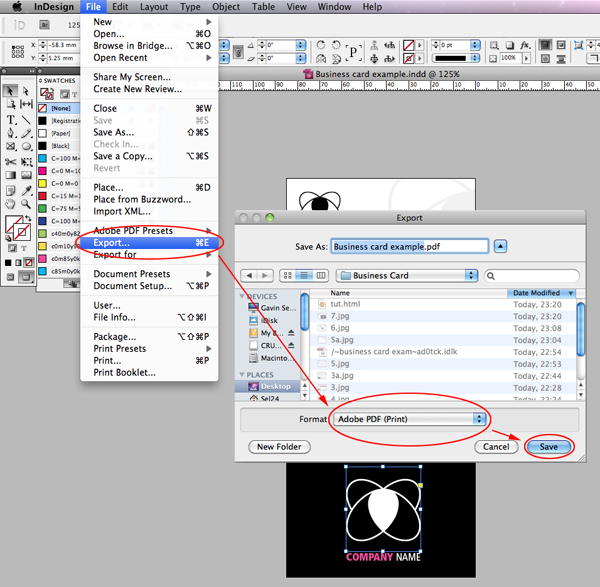Switch Export dialog to column view
Viewport: 600px width, 587px height.
pos(321,276)
